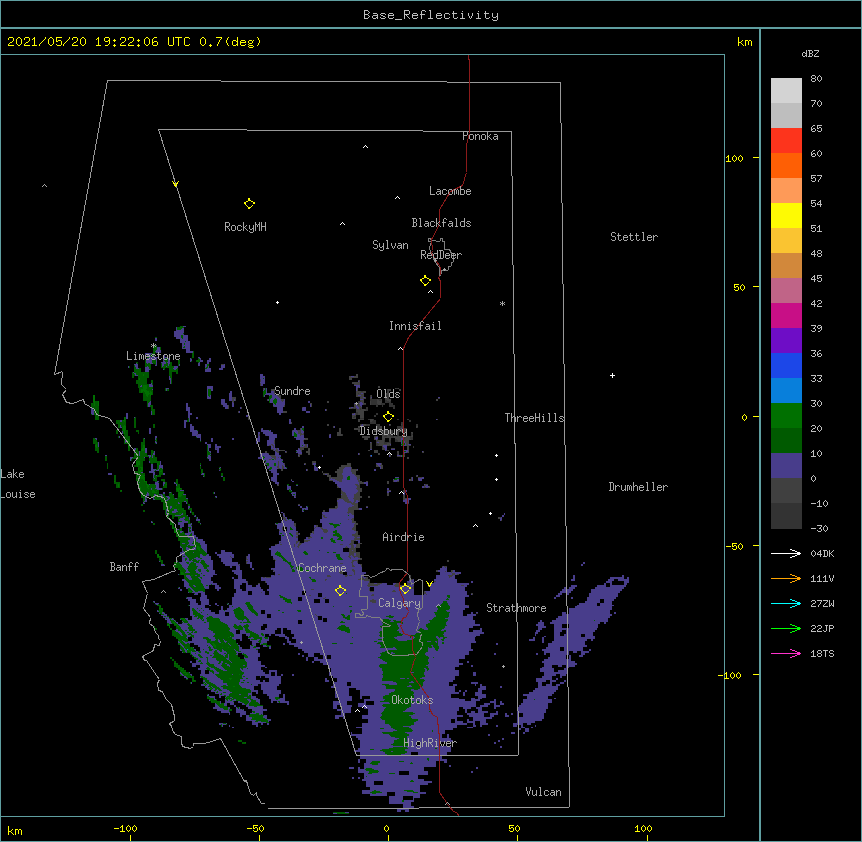Click the Limestone label
The image size is (862, 842).
[153, 356]
